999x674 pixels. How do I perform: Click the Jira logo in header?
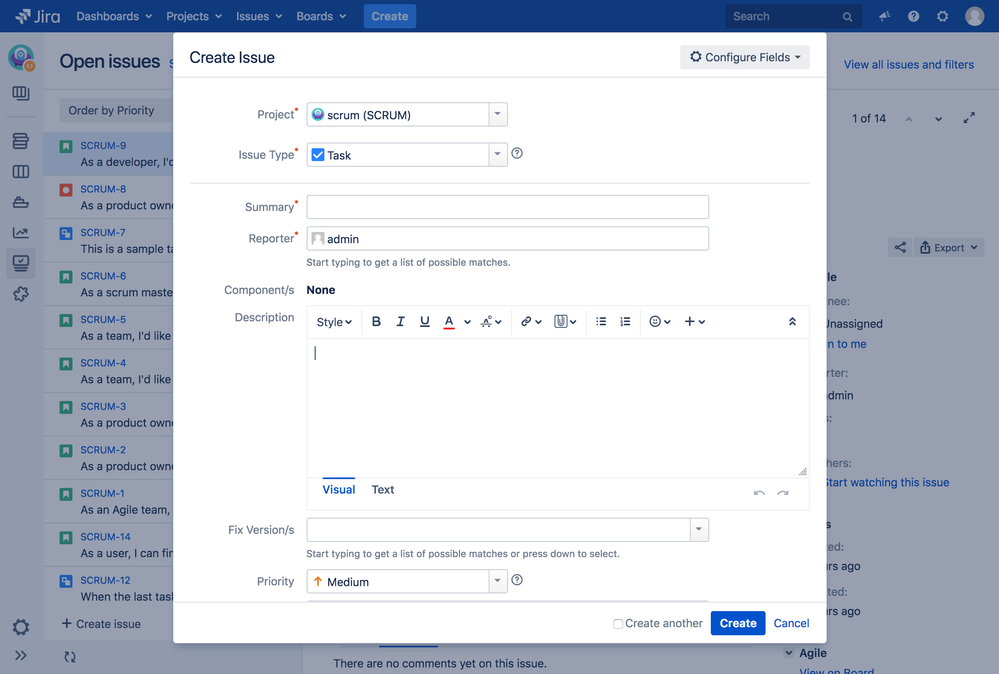38,16
